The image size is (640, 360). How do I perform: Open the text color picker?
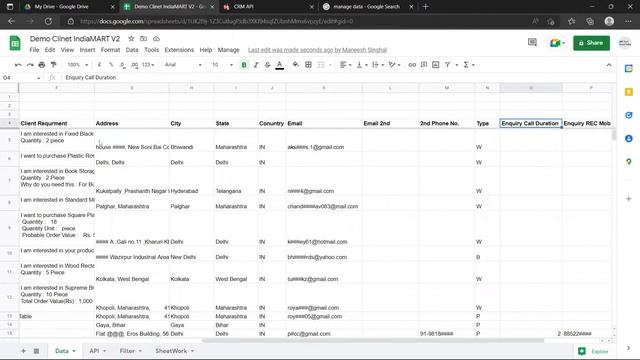click(x=280, y=65)
